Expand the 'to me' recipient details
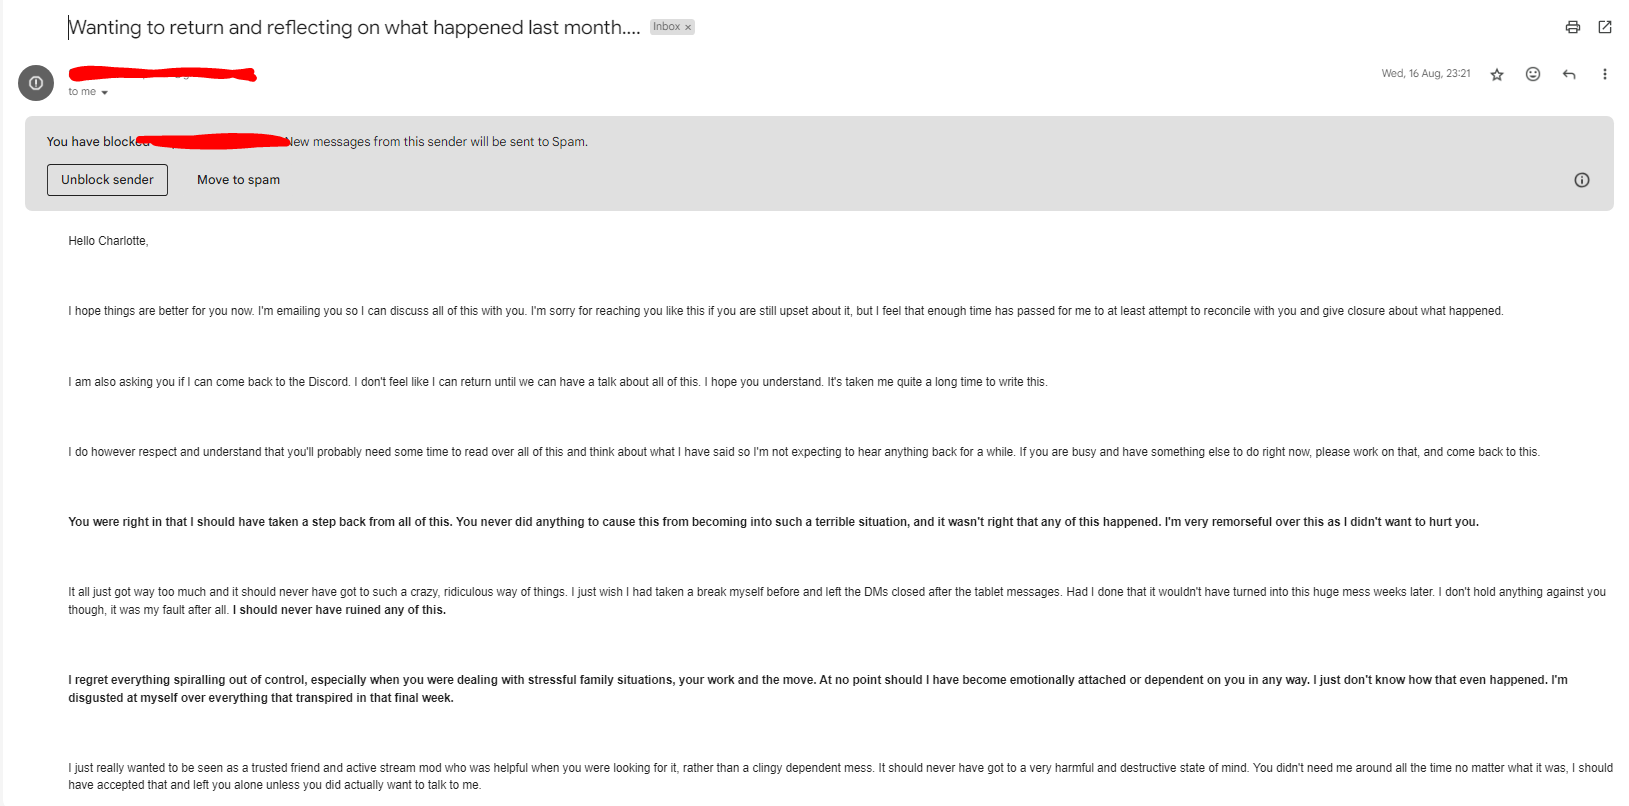The width and height of the screenshot is (1629, 806). click(x=104, y=92)
